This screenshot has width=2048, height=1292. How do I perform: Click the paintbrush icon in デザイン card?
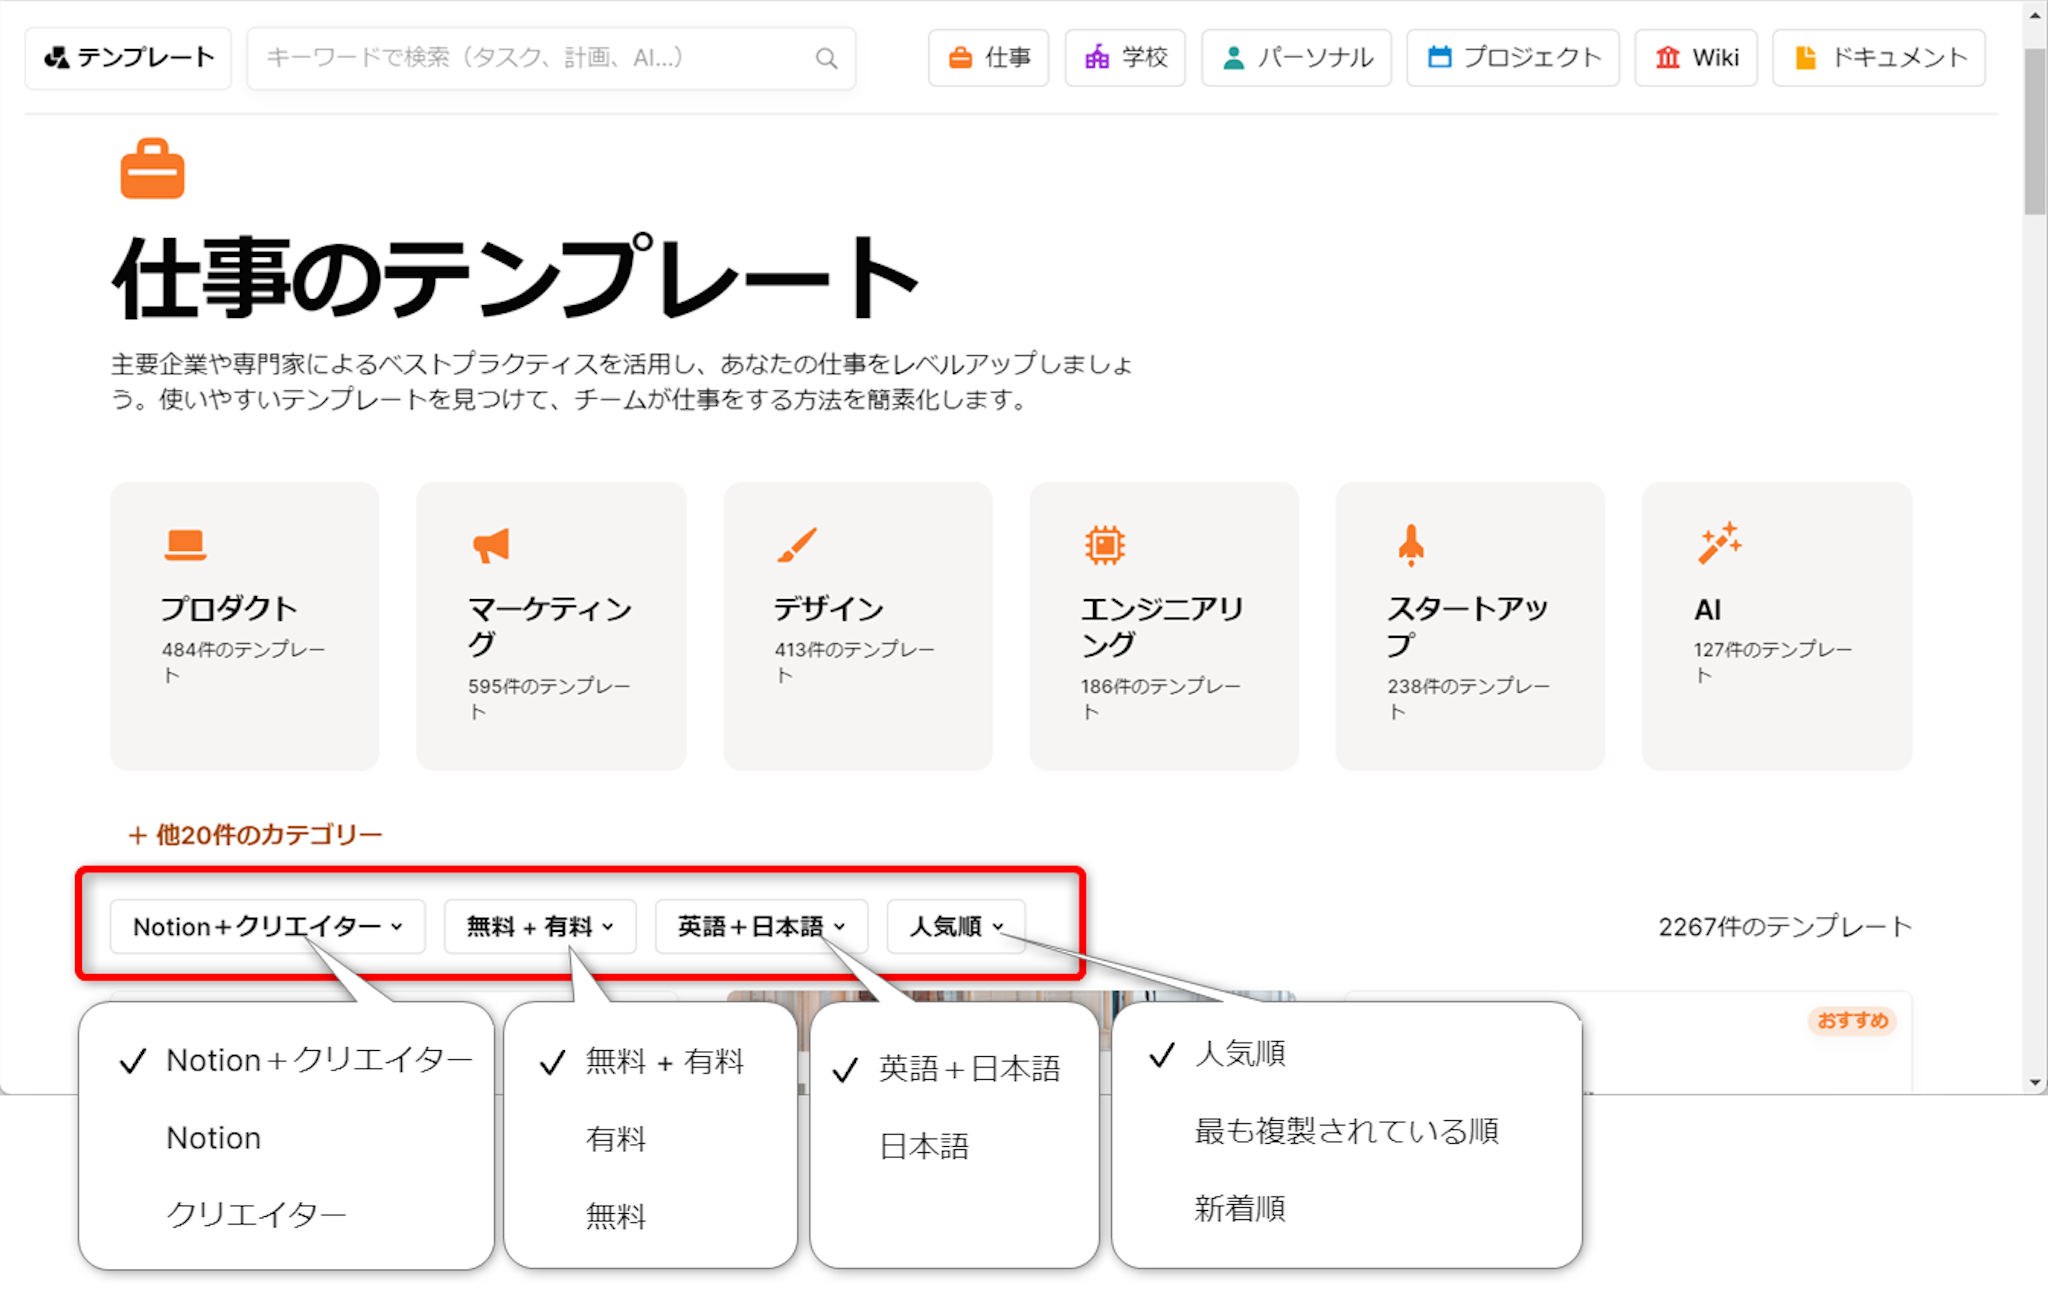pyautogui.click(x=797, y=545)
